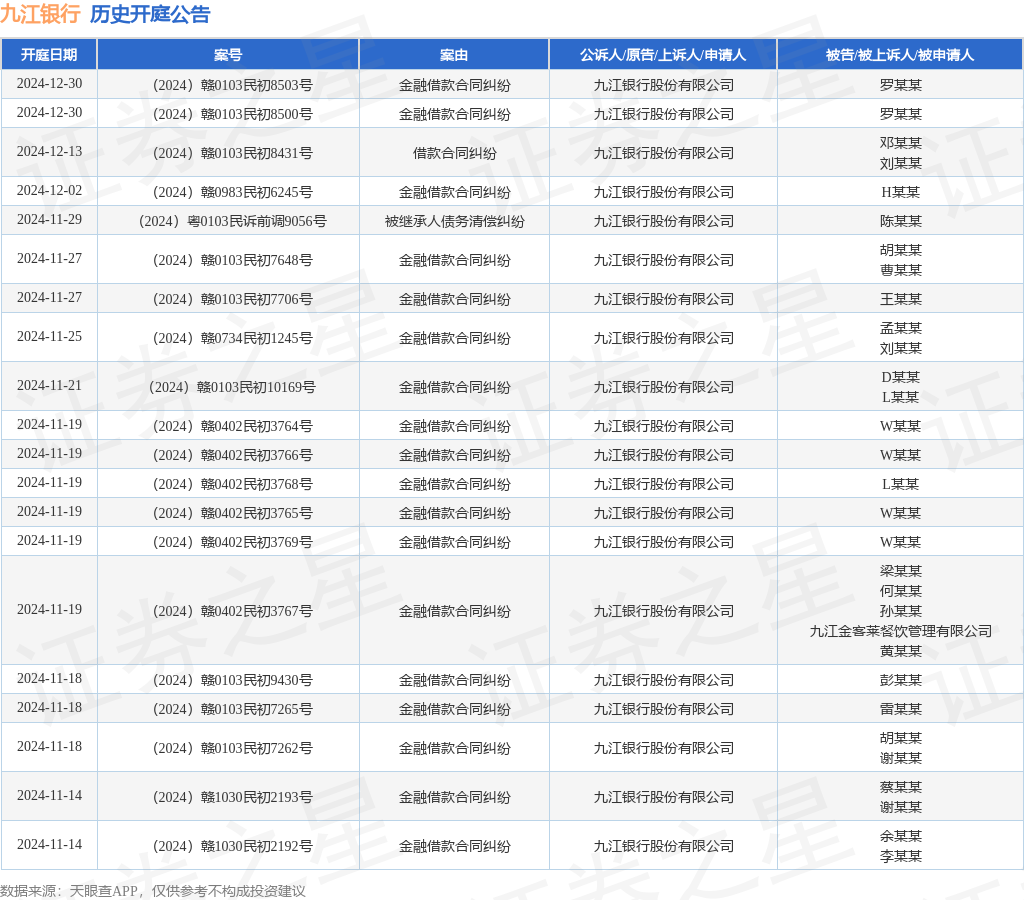Click 金融借款合同纠纷 in the 2192 row
The height and width of the screenshot is (900, 1024).
point(455,846)
